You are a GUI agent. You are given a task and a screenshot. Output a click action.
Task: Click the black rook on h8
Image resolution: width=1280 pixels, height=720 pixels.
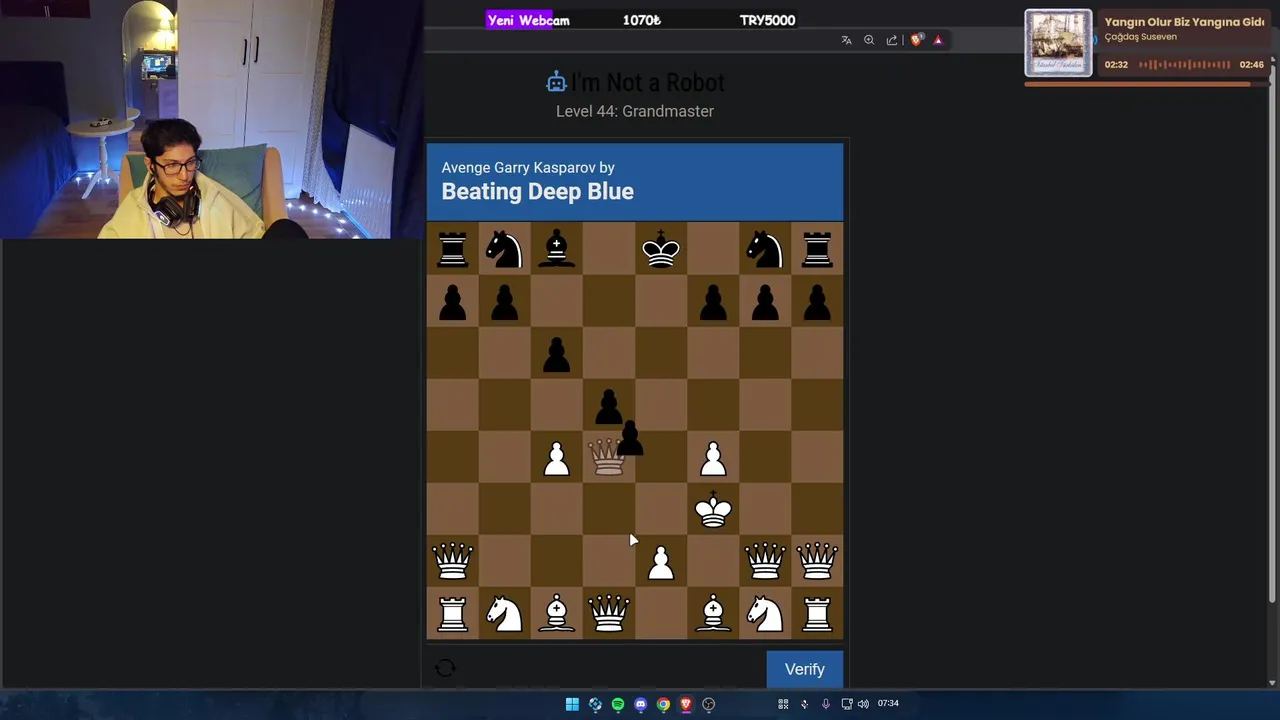[817, 250]
